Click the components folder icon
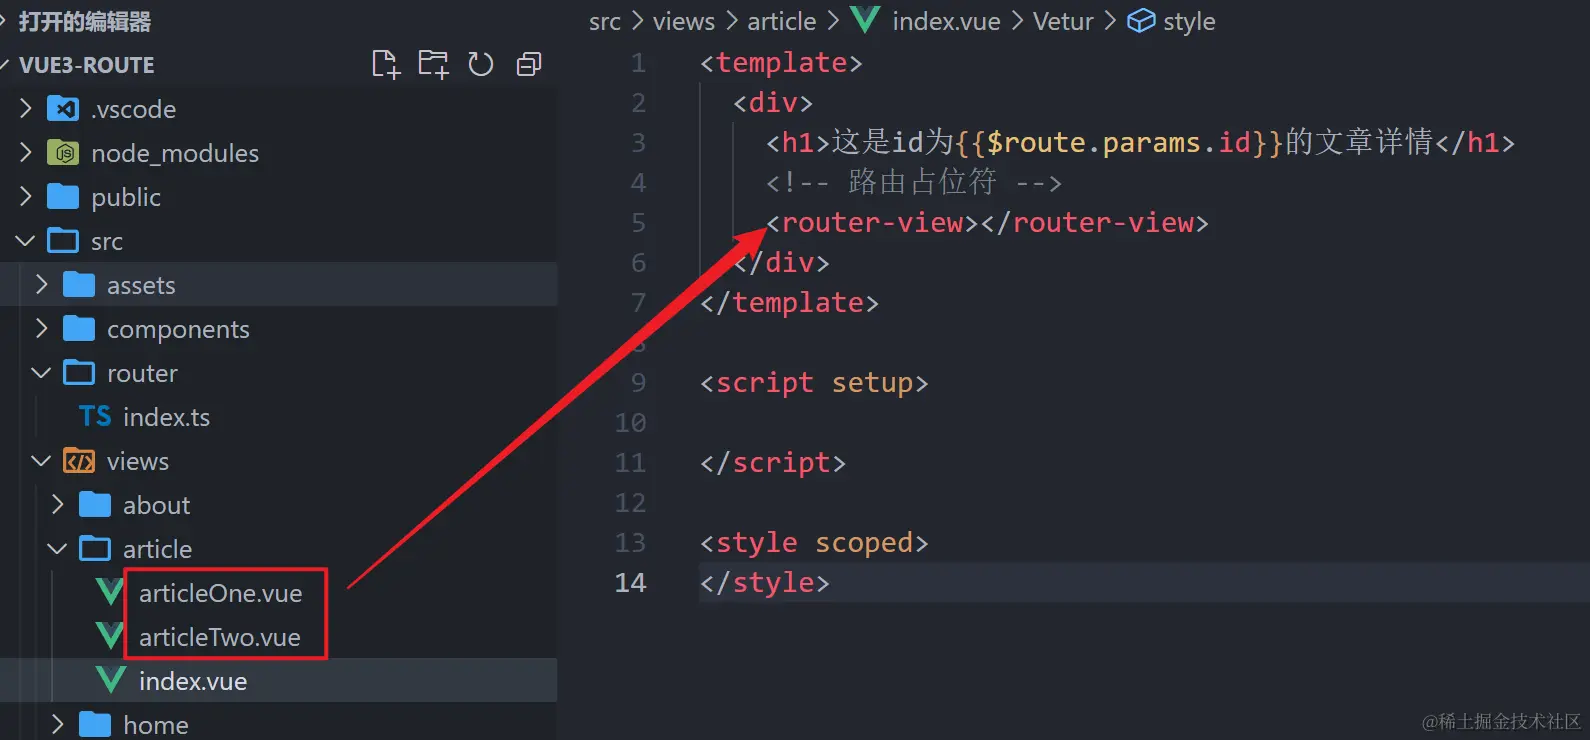1590x740 pixels. (79, 328)
